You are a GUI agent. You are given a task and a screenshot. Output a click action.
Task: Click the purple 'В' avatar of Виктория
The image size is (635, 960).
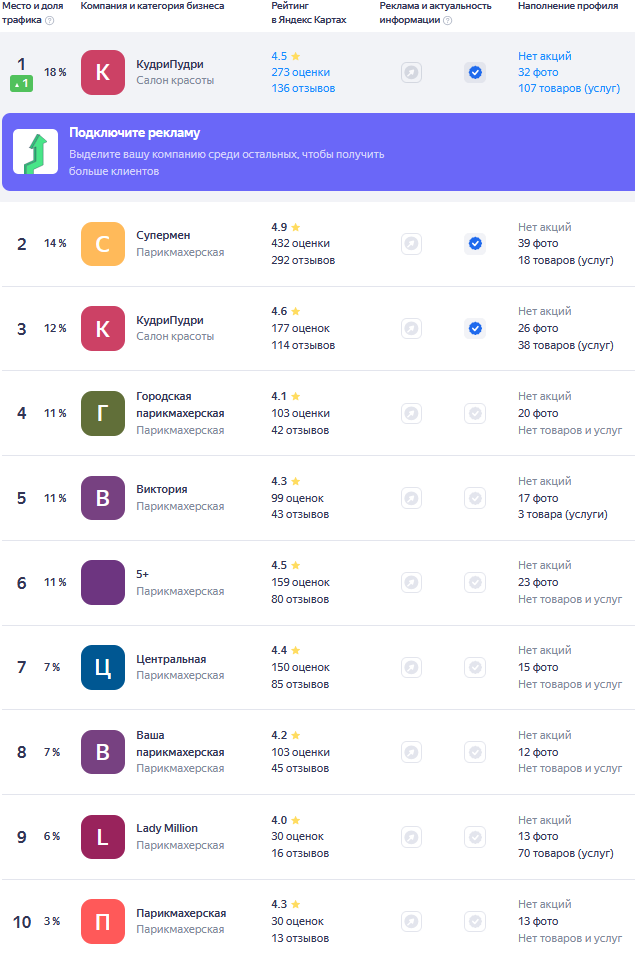(103, 498)
